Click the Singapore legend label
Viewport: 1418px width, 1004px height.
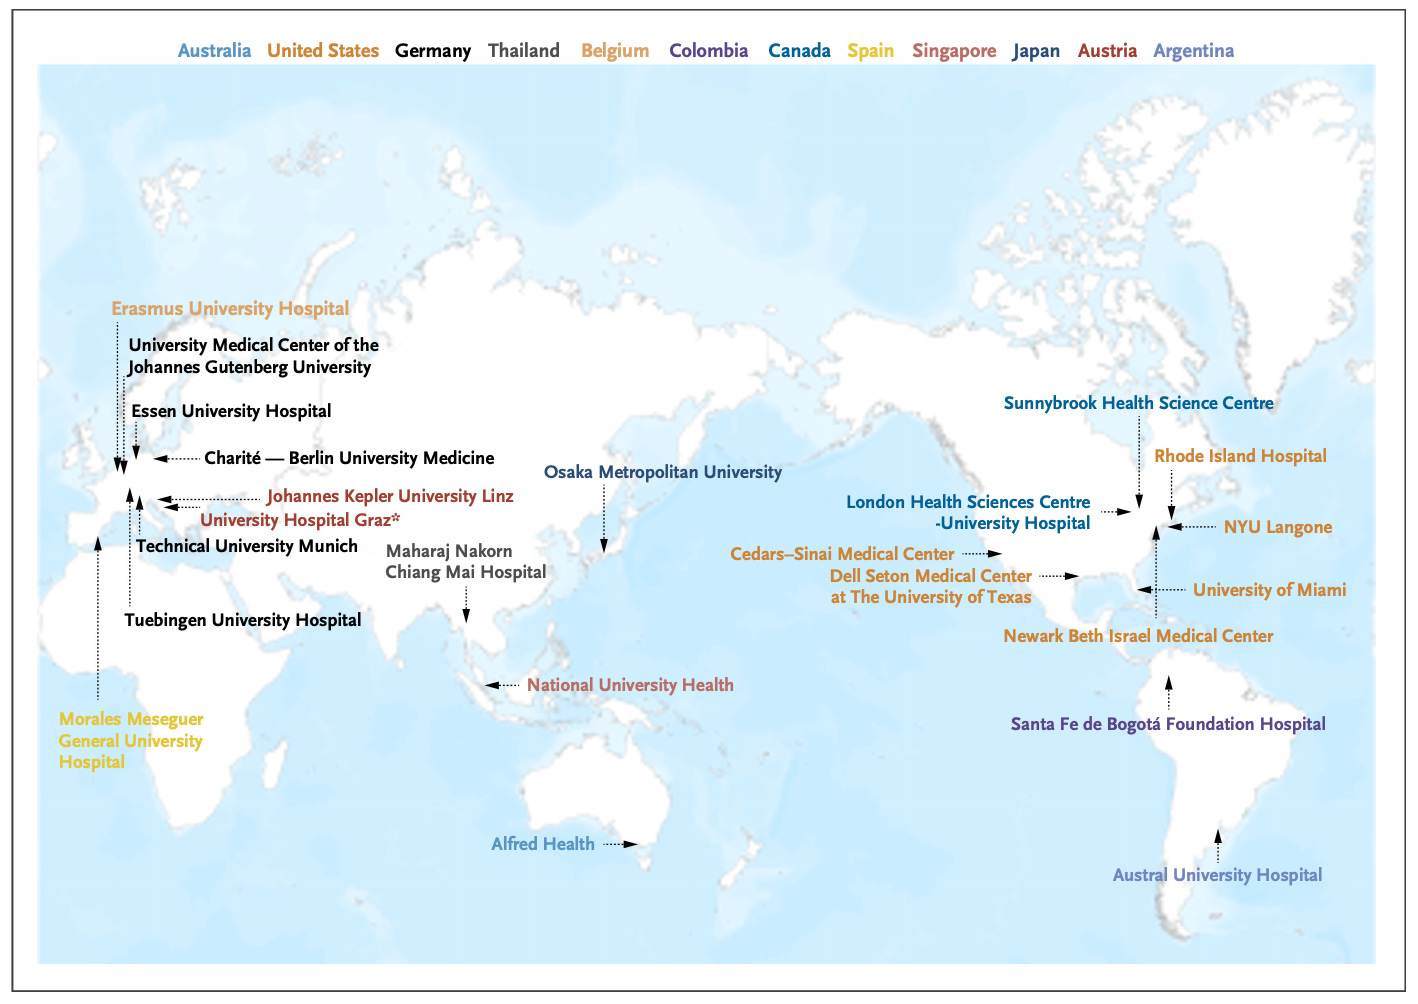tap(954, 51)
